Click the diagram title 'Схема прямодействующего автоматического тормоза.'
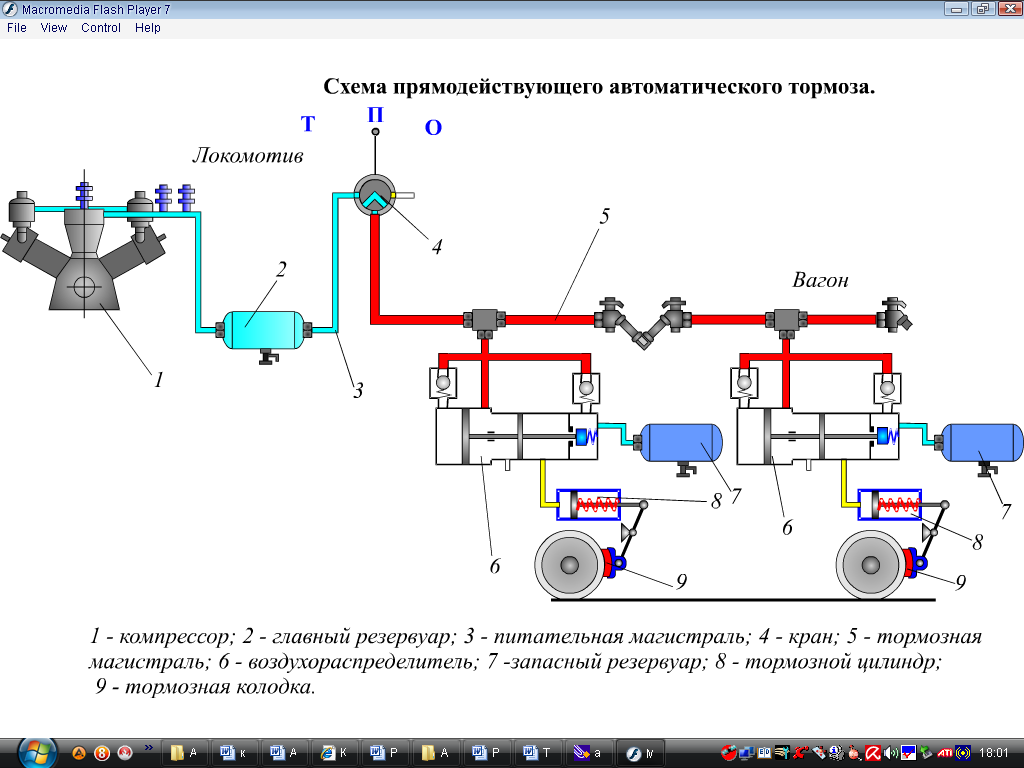This screenshot has height=768, width=1024. coord(599,86)
